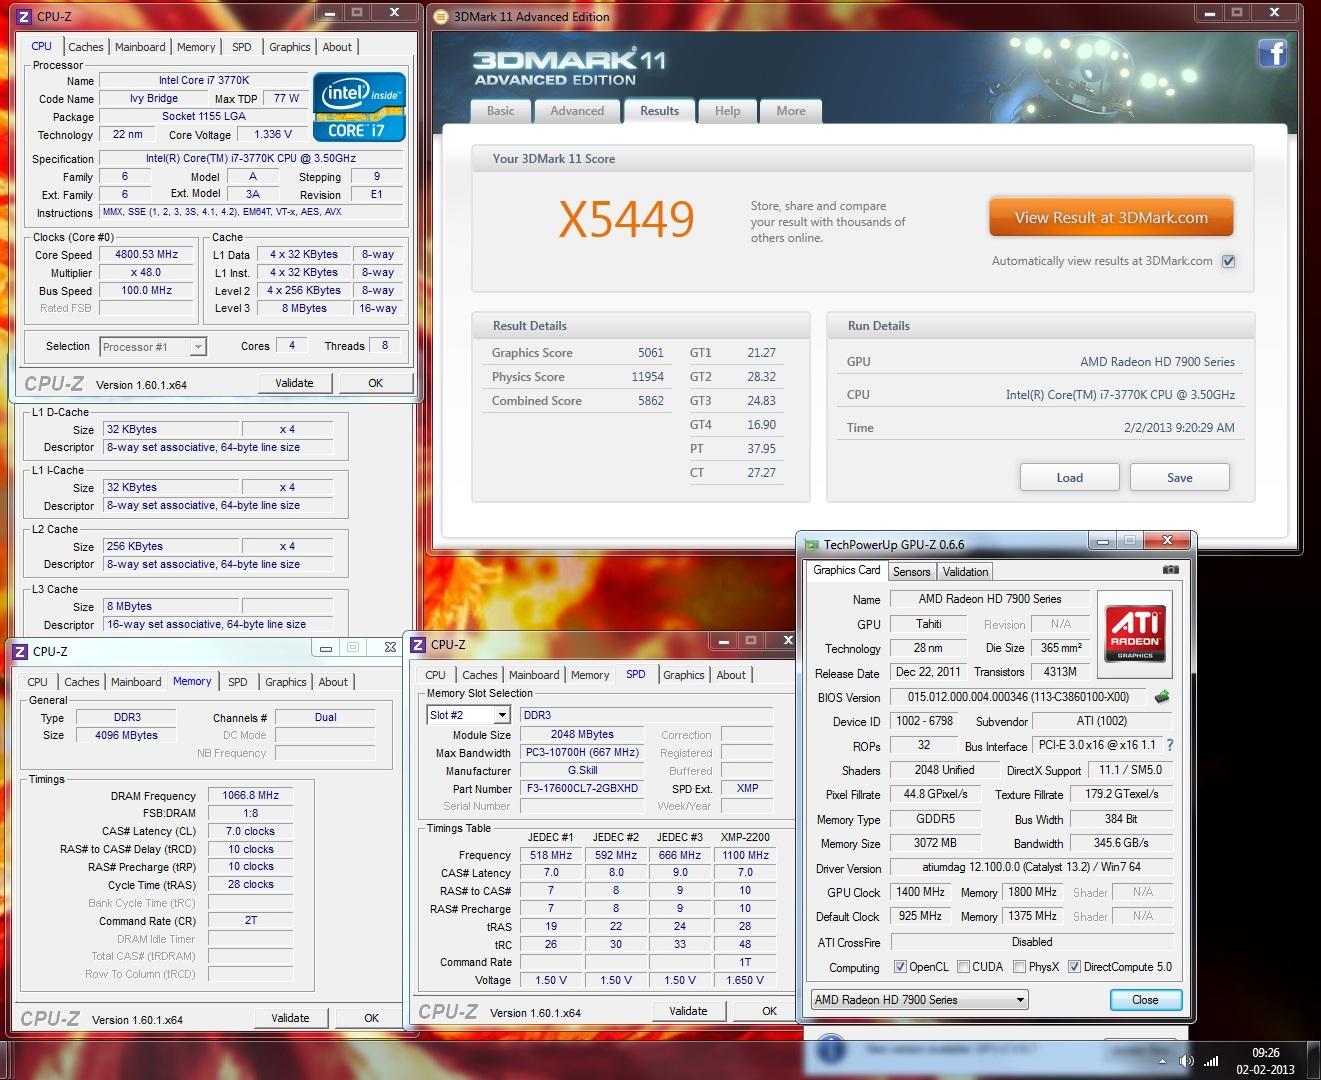Show hidden tray icons arrow
1321x1080 pixels.
(1162, 1061)
